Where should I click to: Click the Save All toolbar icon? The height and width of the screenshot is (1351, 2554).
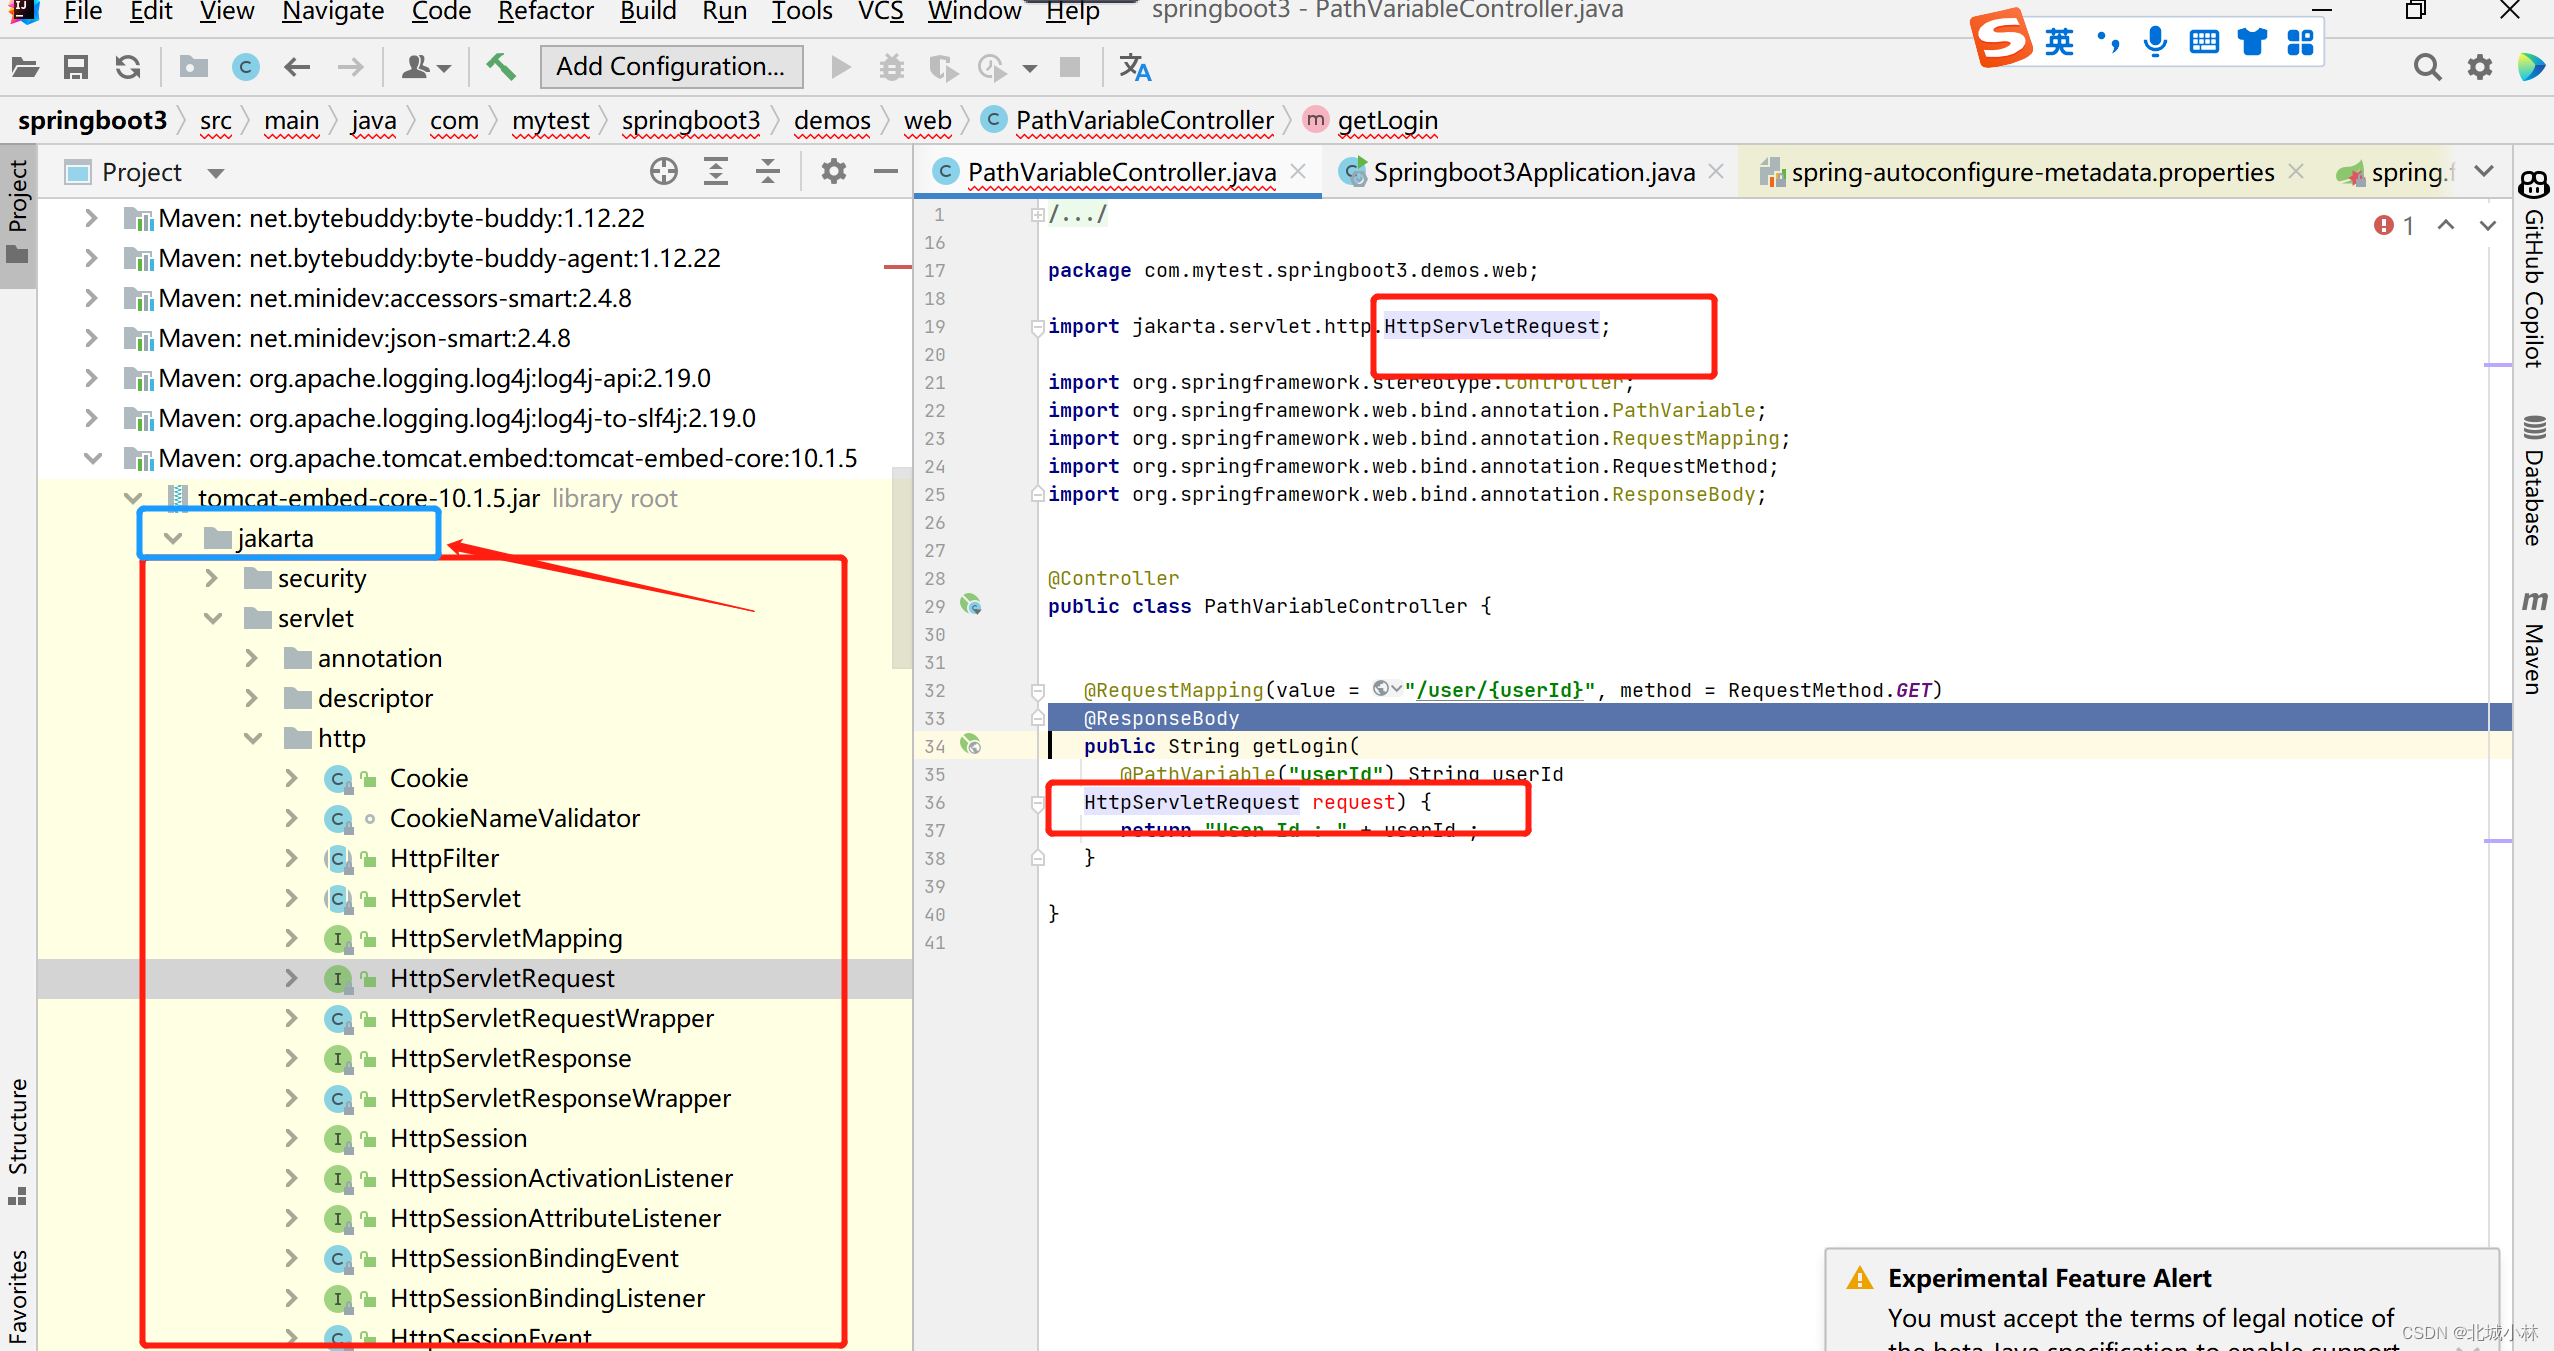click(76, 67)
